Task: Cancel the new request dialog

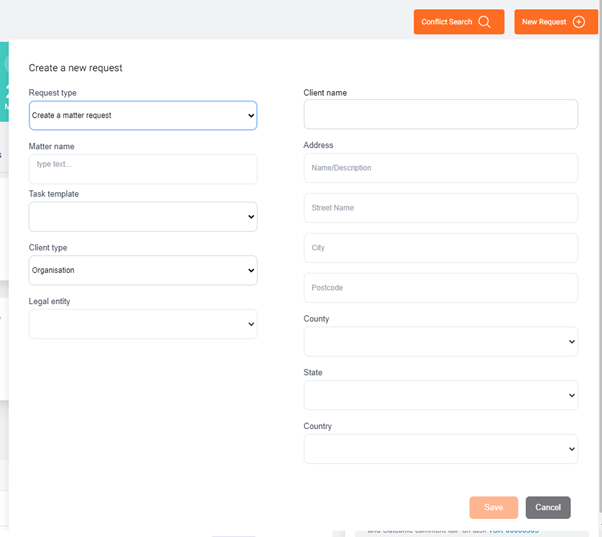Action: click(x=548, y=507)
